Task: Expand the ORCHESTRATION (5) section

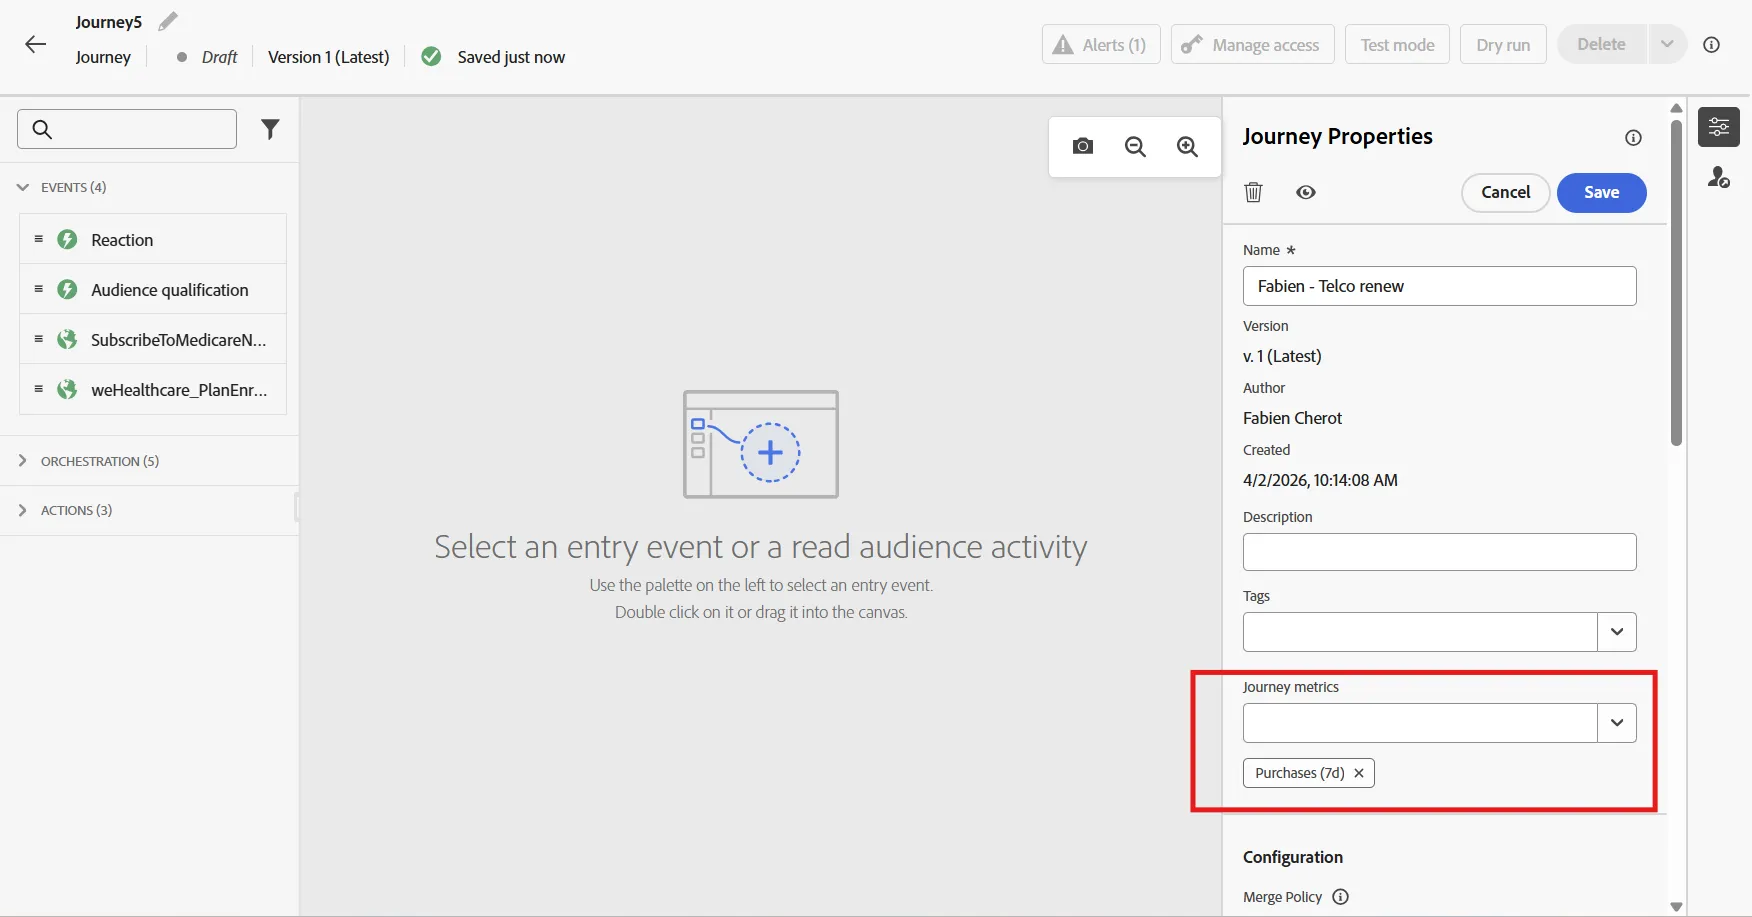Action: [23, 460]
